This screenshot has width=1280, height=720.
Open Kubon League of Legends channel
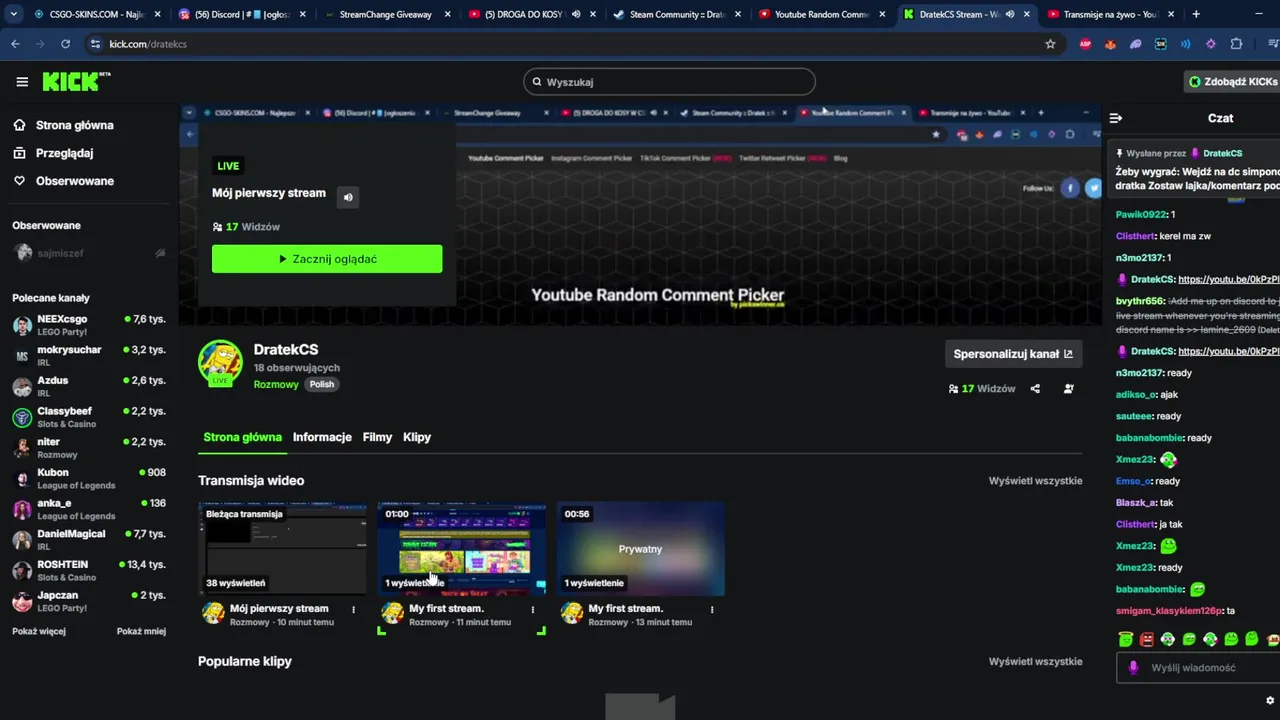89,478
